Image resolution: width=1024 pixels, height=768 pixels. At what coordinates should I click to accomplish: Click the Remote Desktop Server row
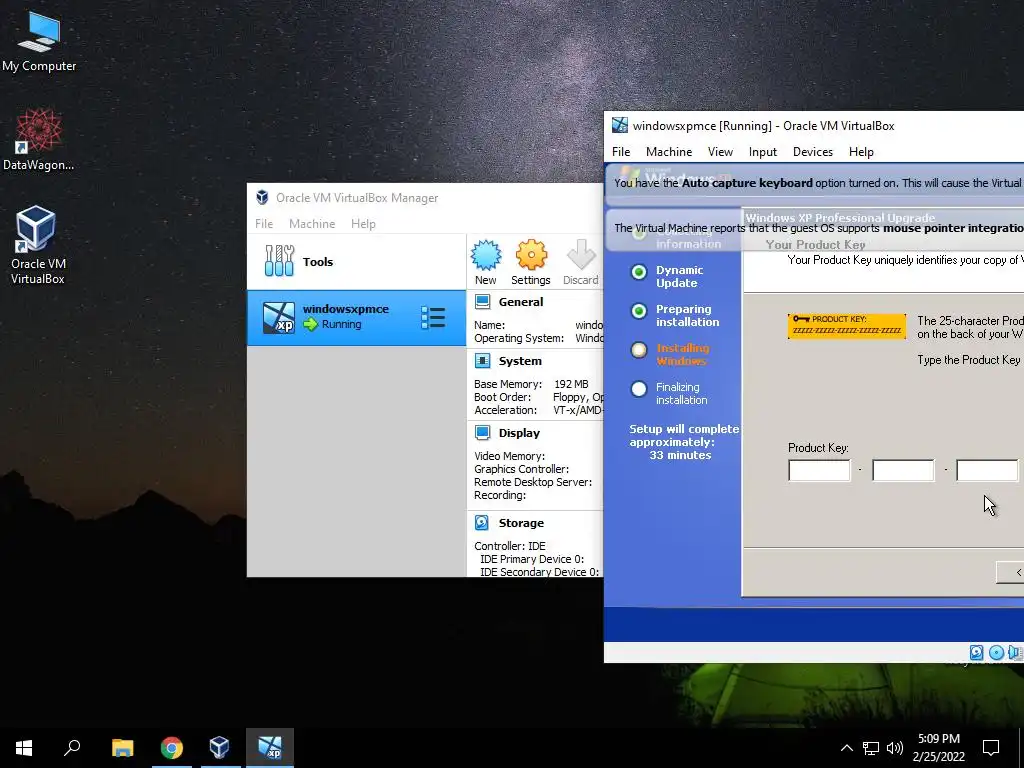(533, 482)
